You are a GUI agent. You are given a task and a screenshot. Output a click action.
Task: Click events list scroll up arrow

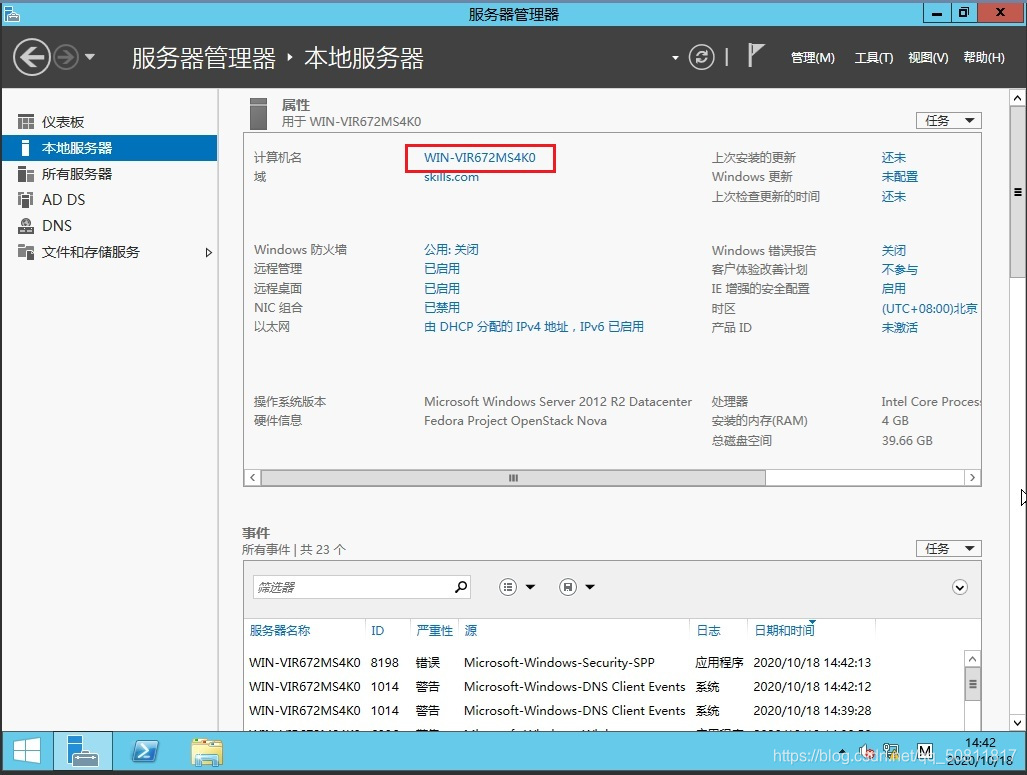[x=973, y=658]
